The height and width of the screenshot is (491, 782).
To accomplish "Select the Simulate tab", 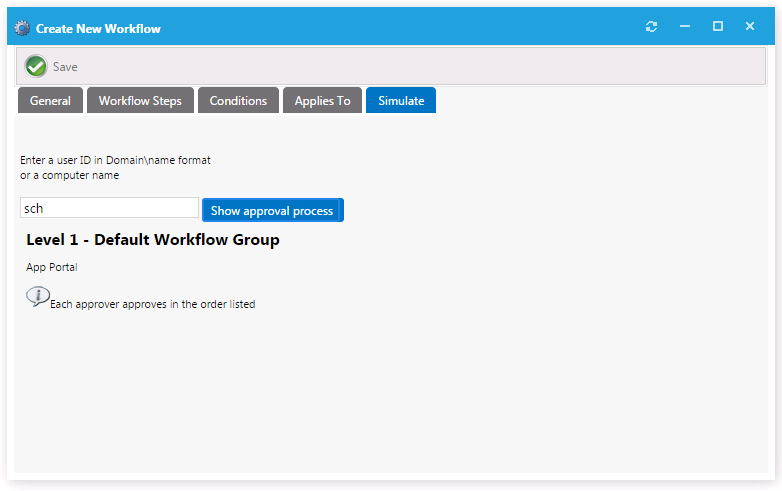I will pyautogui.click(x=401, y=101).
